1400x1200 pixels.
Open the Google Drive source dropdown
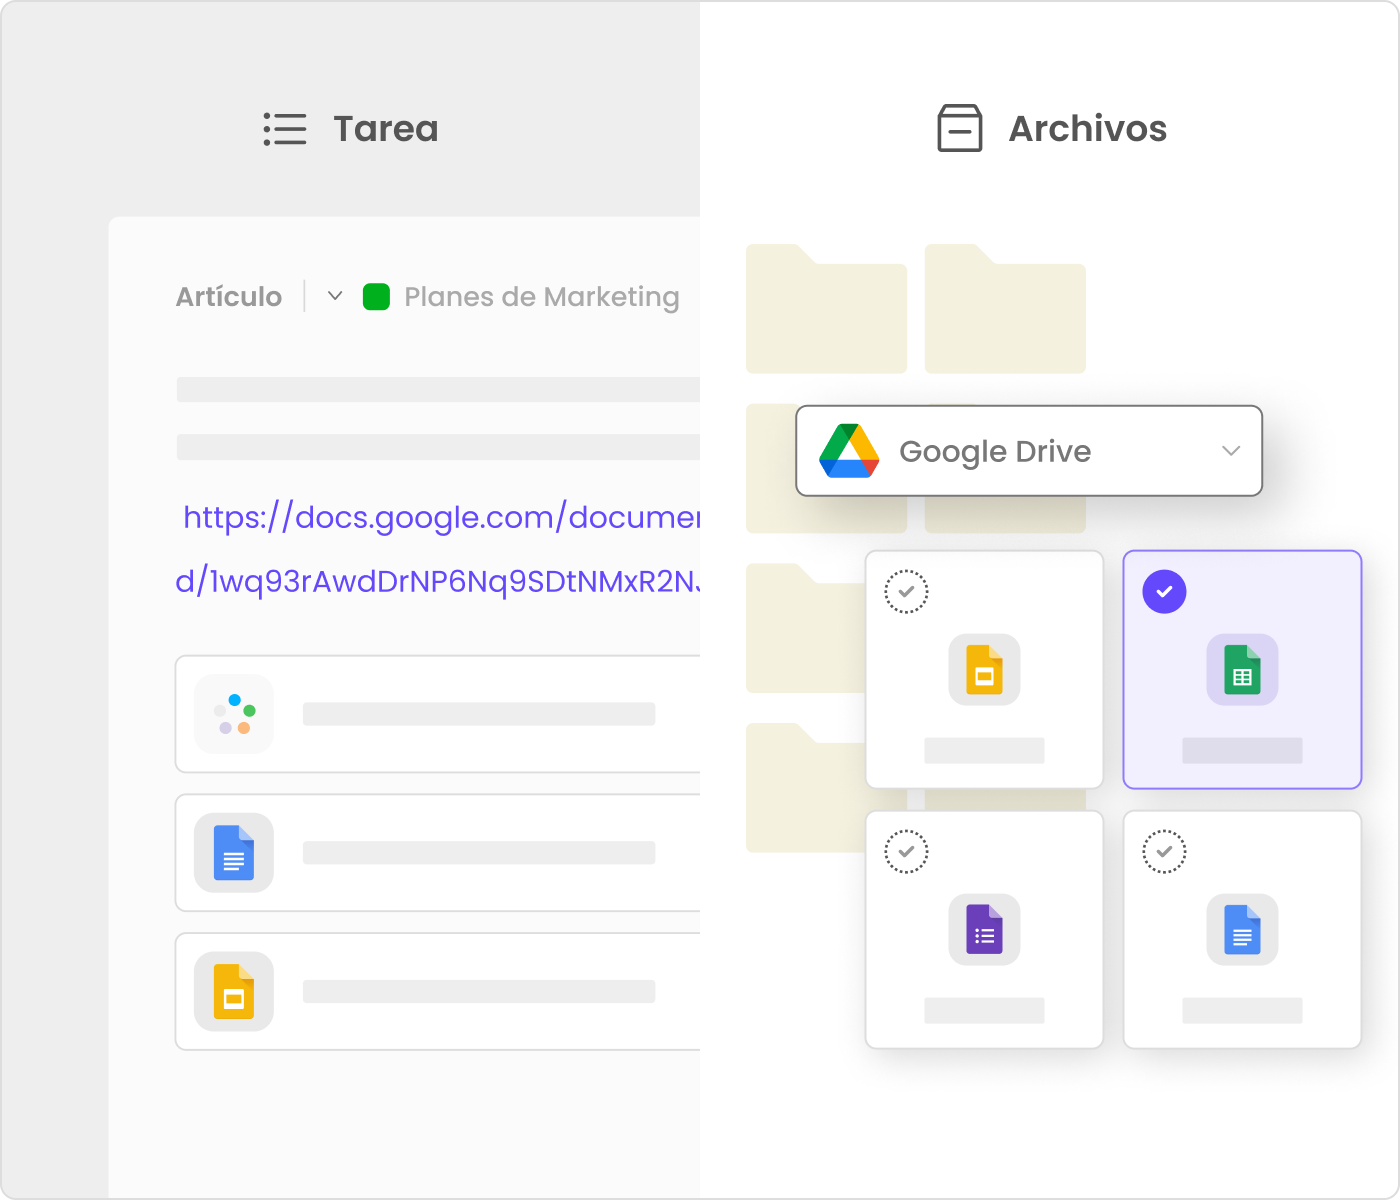coord(1230,451)
